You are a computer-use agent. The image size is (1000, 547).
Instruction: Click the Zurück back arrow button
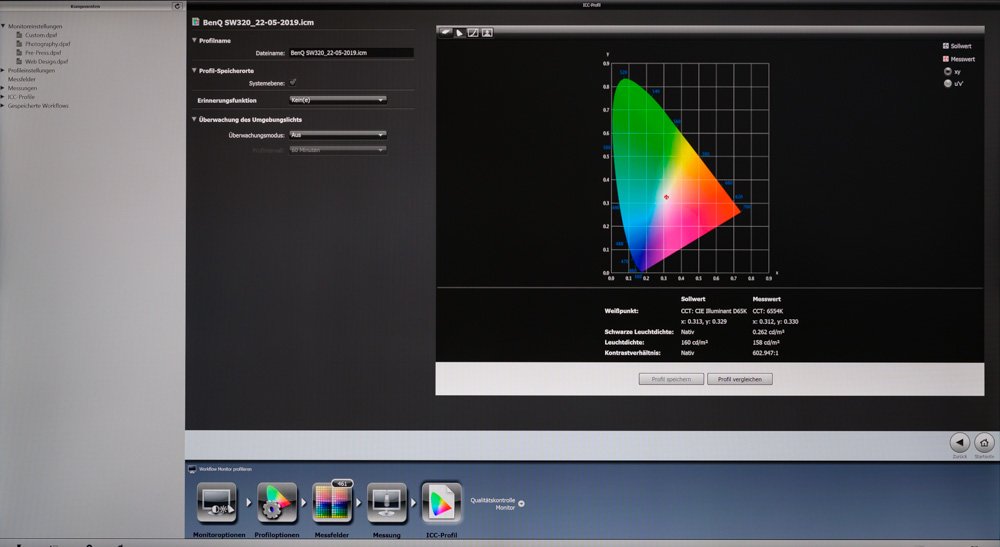point(959,442)
